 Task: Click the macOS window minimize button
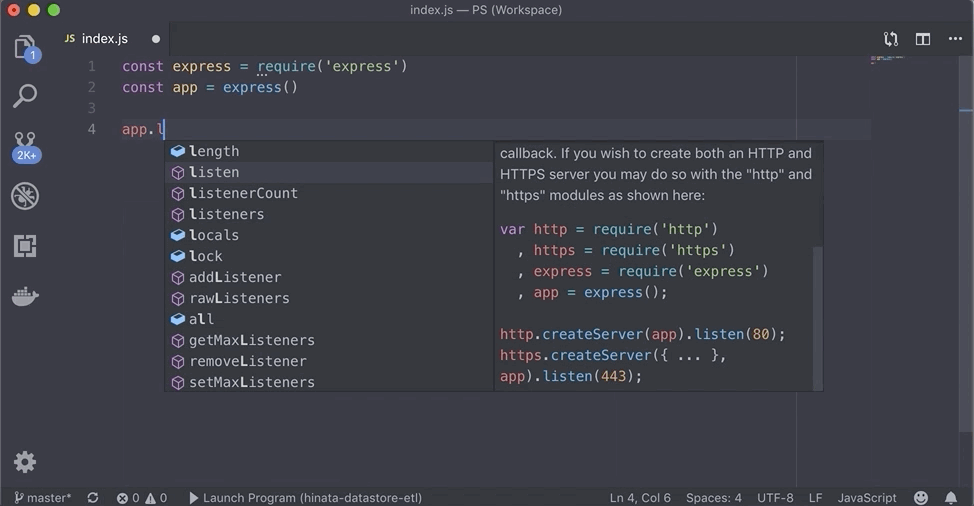34,10
